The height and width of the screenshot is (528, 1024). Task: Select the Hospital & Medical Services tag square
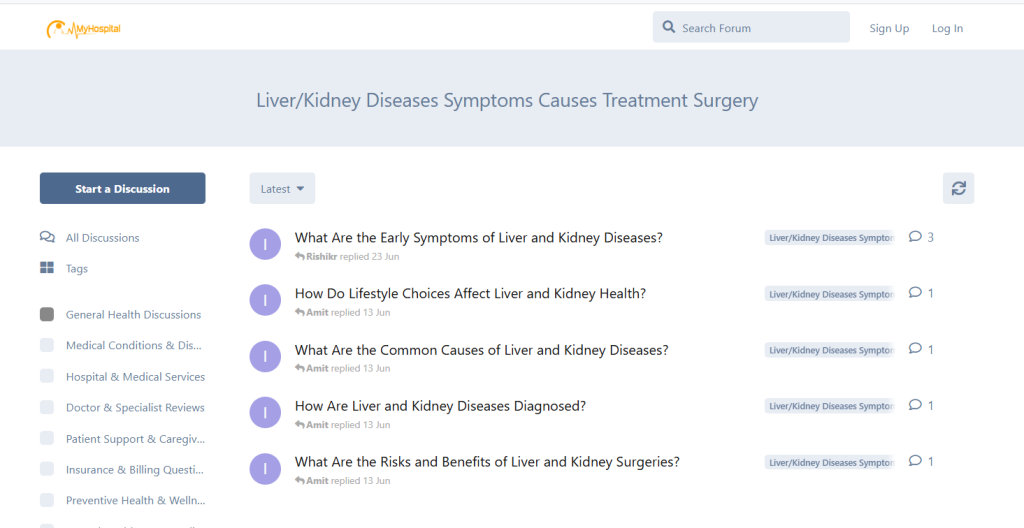pos(47,376)
